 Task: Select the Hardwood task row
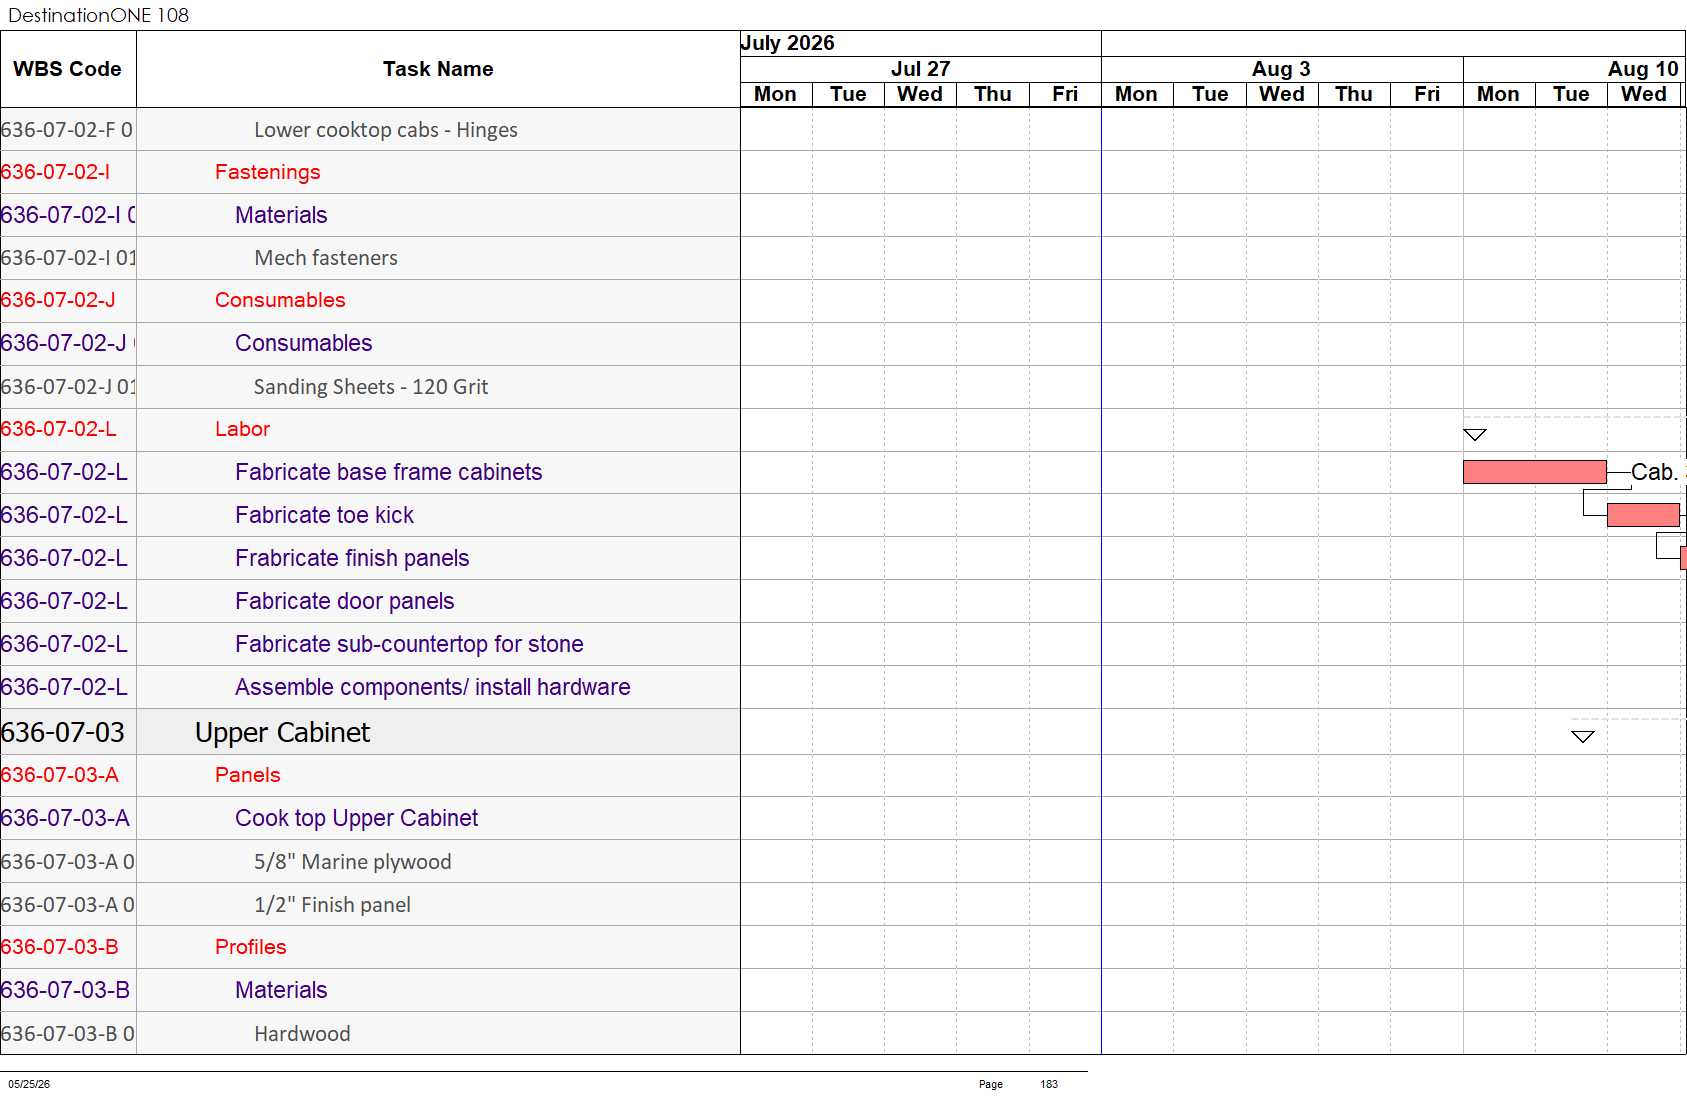click(370, 1034)
